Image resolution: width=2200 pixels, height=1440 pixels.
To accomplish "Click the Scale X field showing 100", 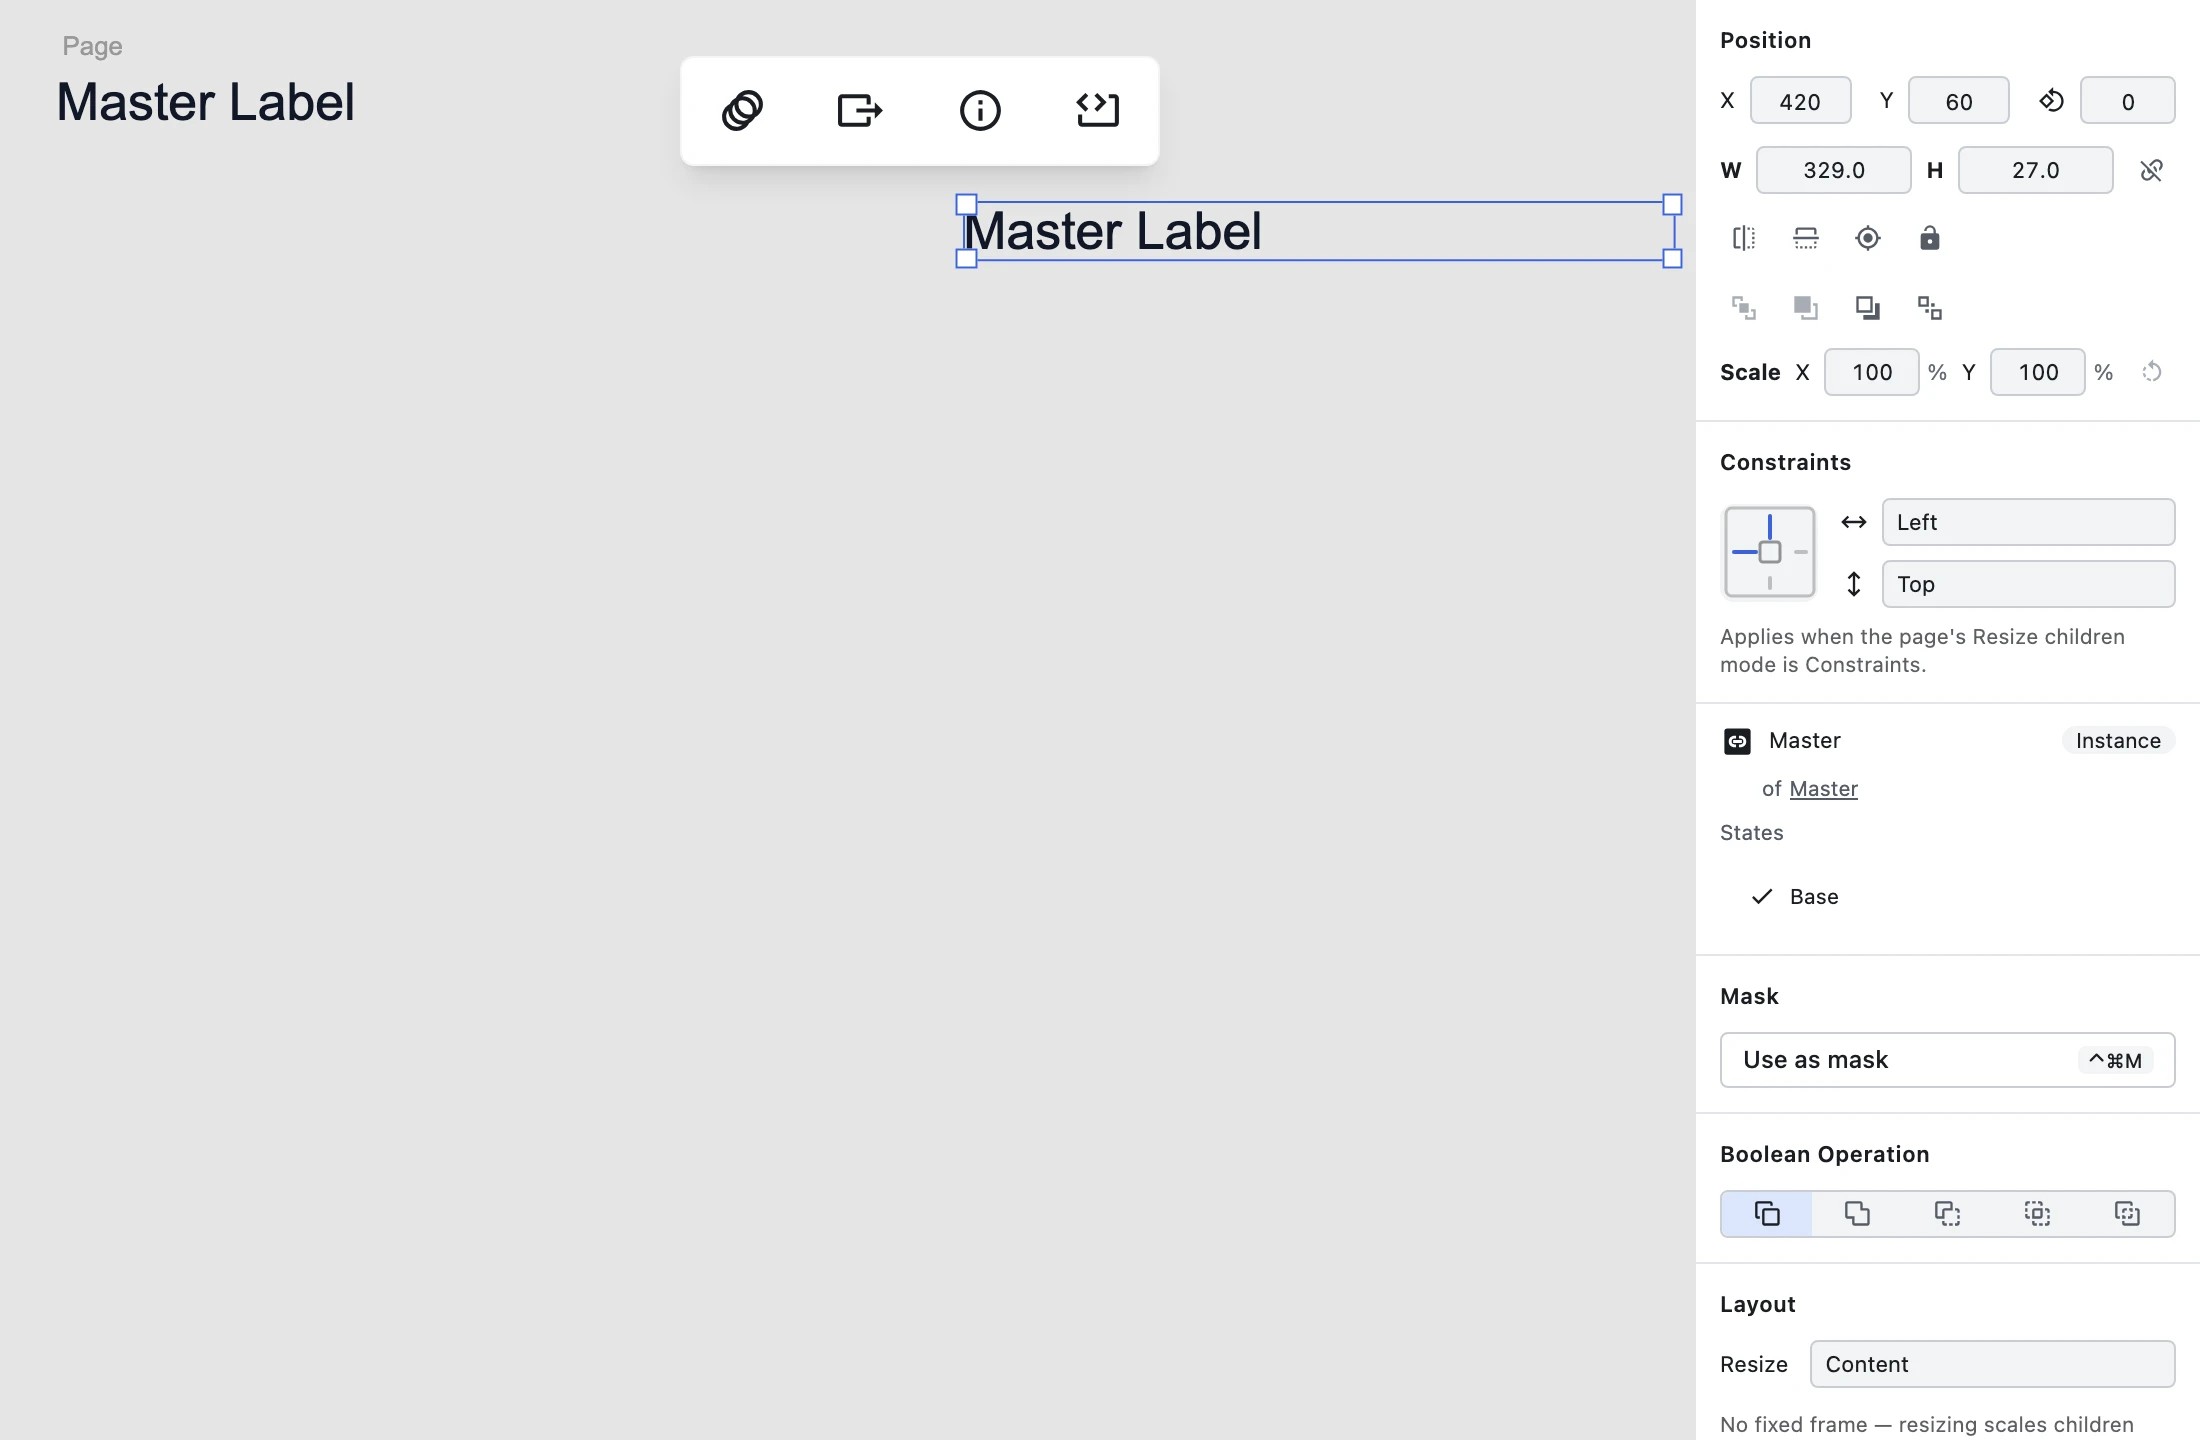I will coord(1871,372).
